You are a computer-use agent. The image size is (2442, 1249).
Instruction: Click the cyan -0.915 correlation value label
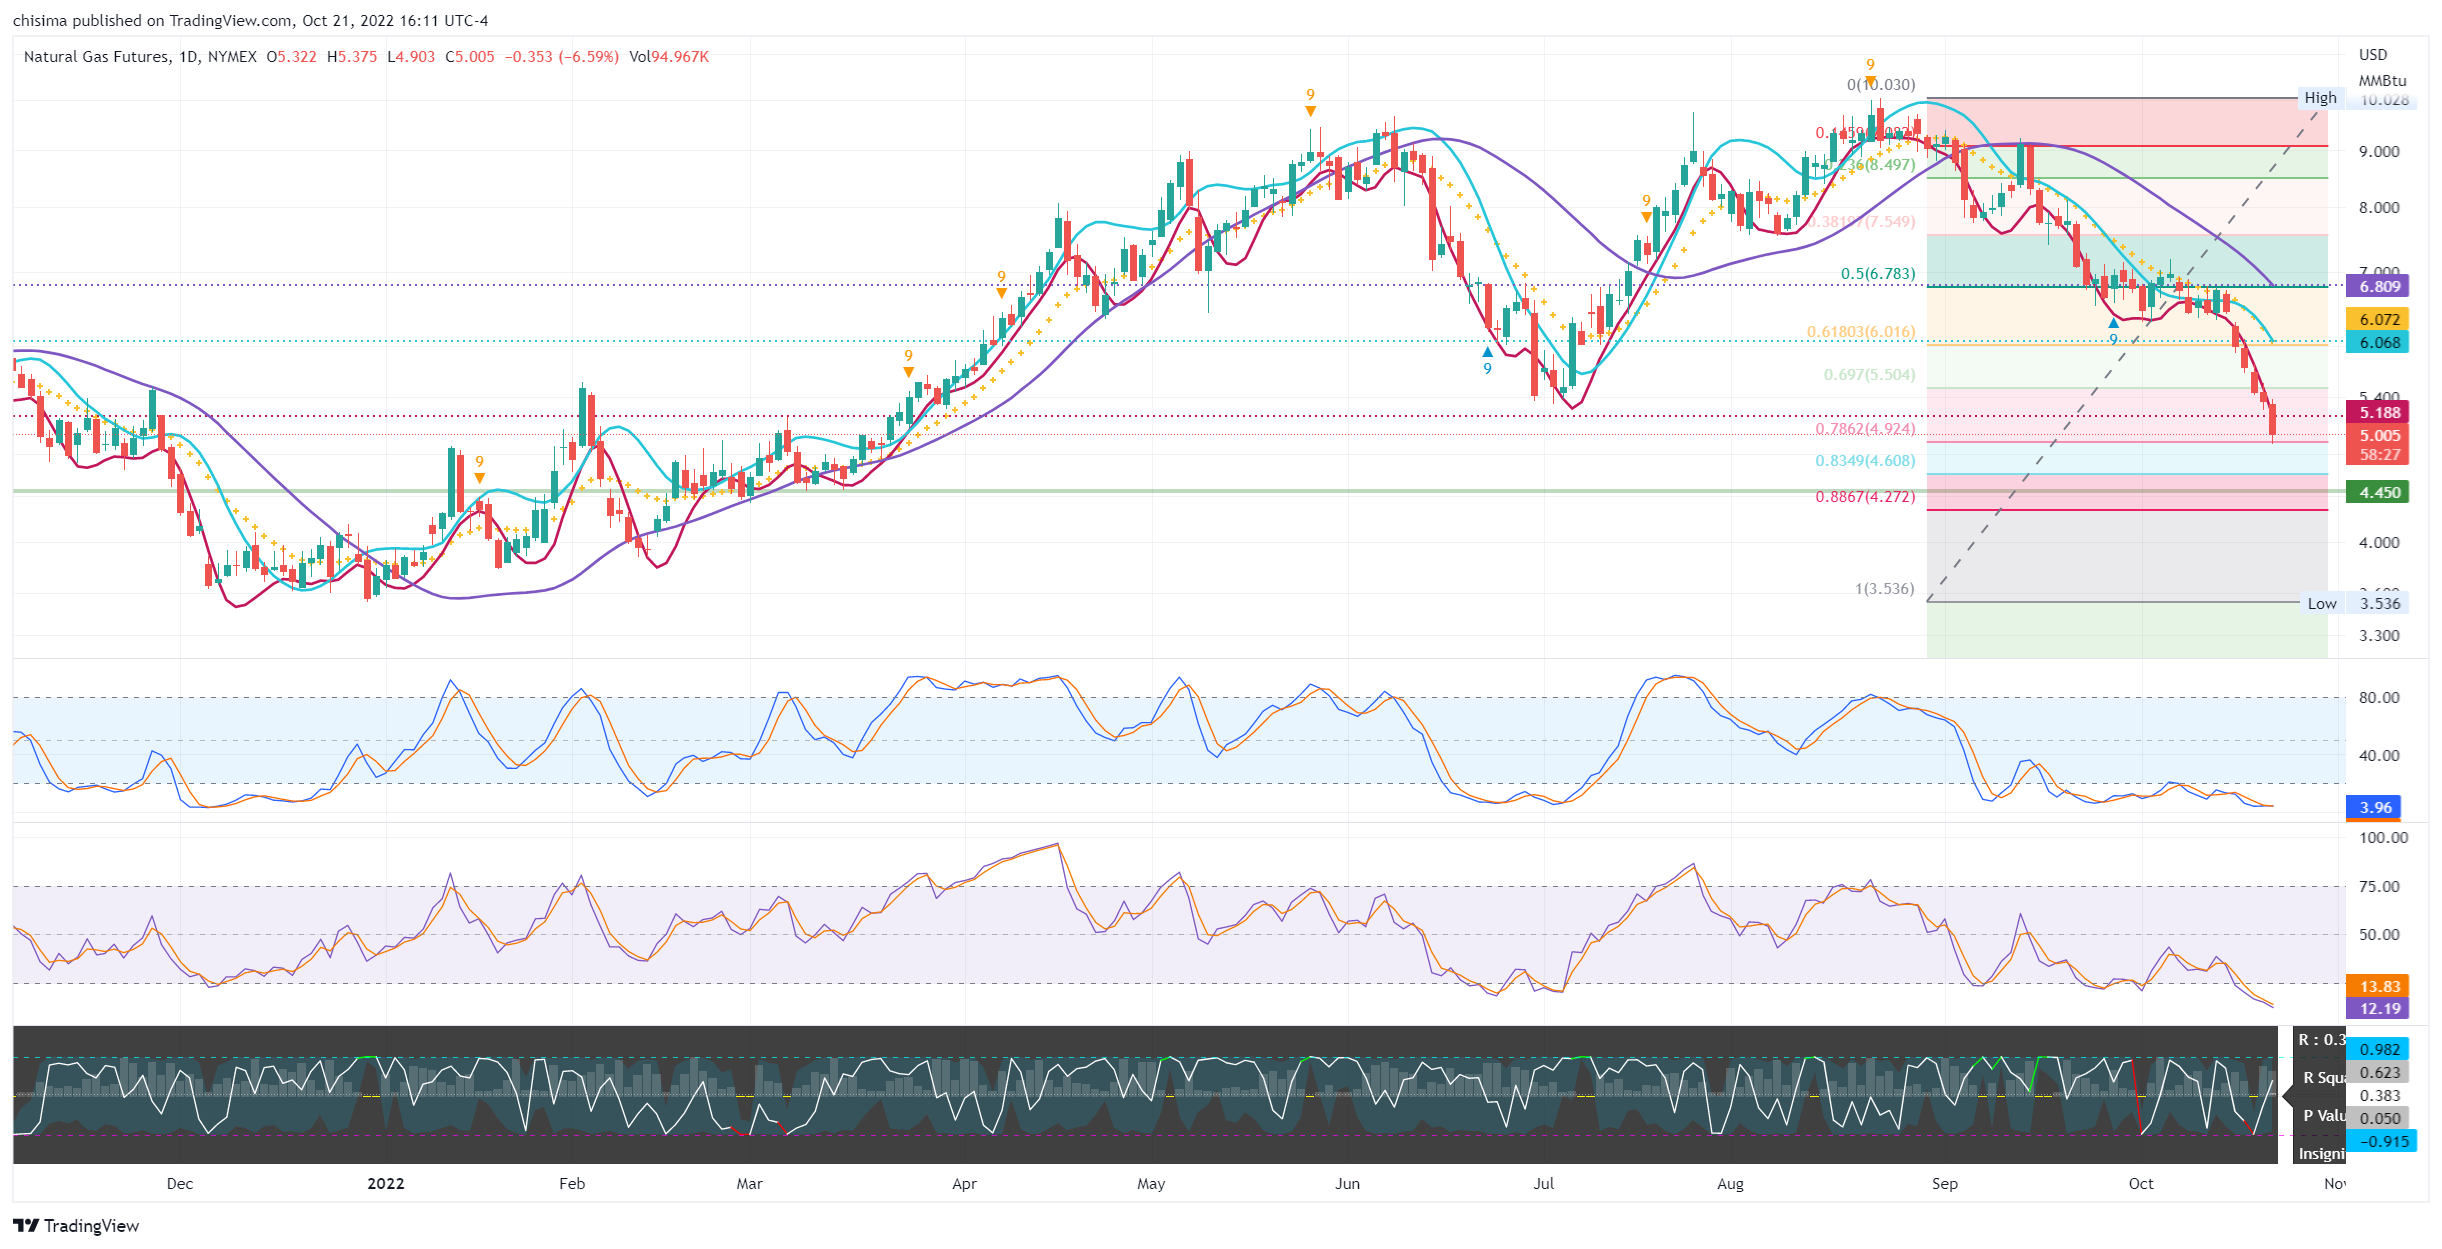(2383, 1141)
